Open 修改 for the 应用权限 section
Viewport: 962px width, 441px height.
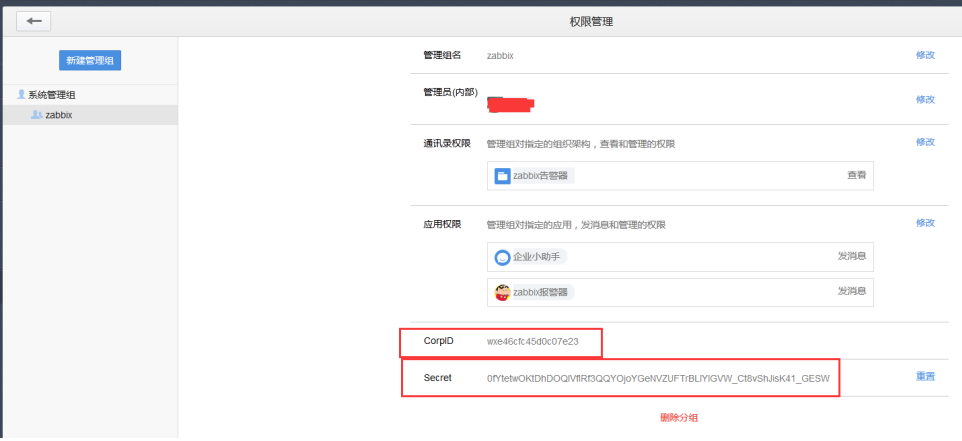(925, 222)
